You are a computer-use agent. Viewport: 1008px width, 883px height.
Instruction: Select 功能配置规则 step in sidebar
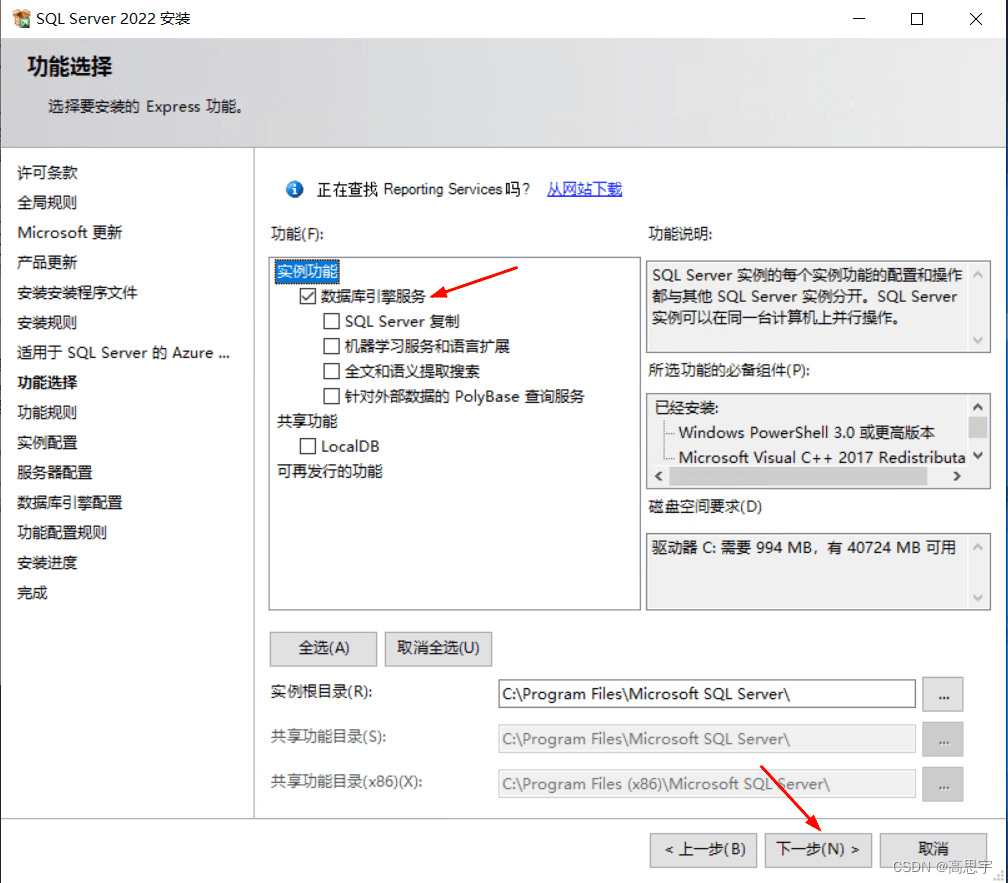click(x=62, y=533)
